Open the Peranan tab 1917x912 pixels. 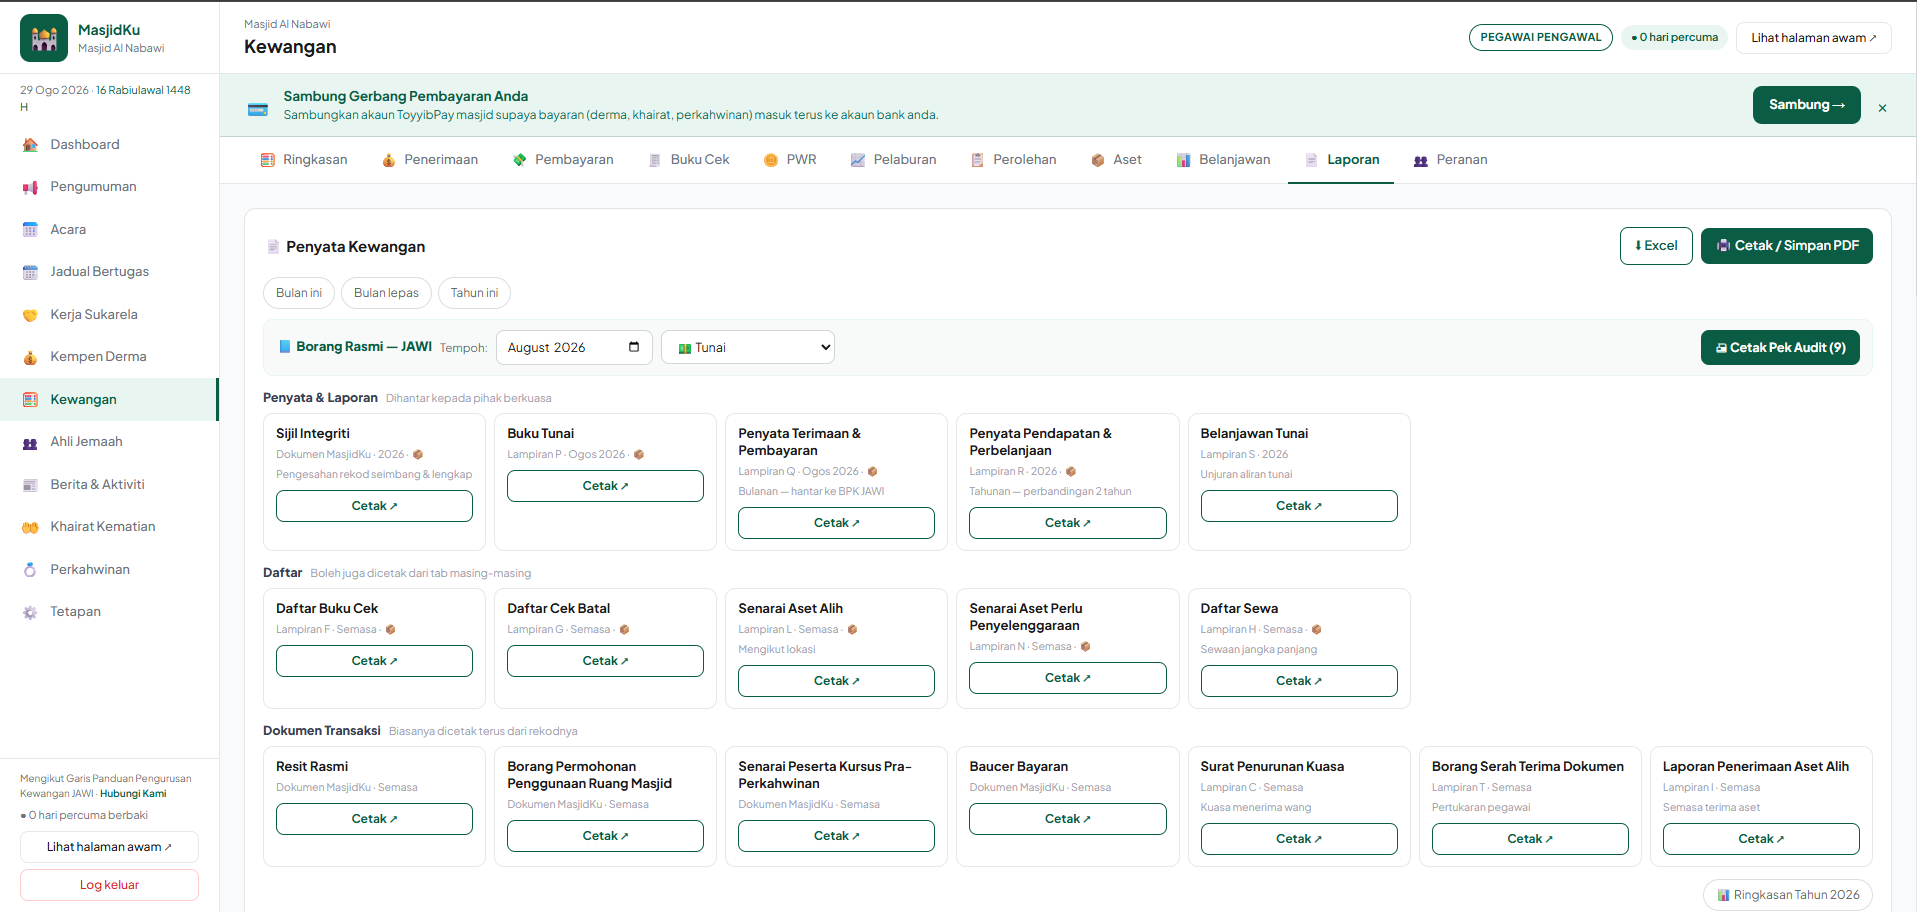pyautogui.click(x=1450, y=160)
